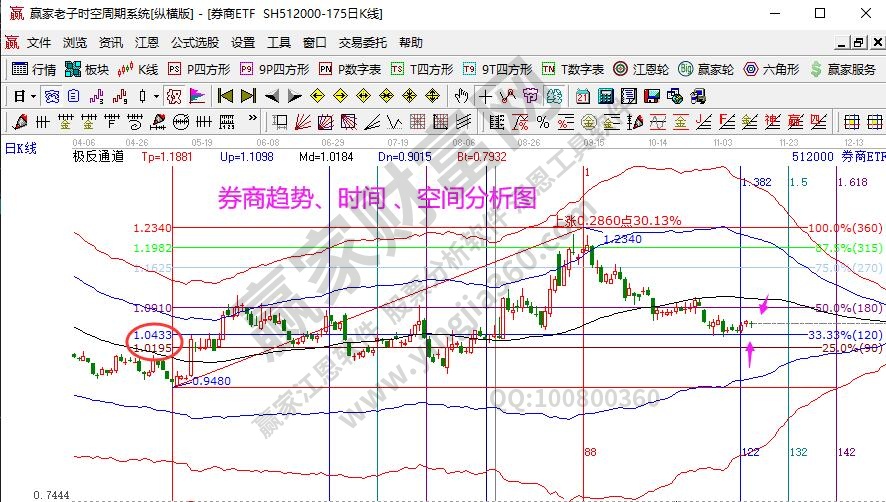
Task: Open the 江恩 menu
Action: coord(146,43)
